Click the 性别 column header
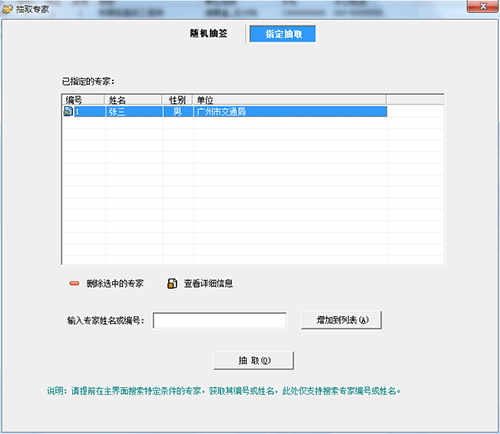This screenshot has width=500, height=434. pyautogui.click(x=177, y=100)
